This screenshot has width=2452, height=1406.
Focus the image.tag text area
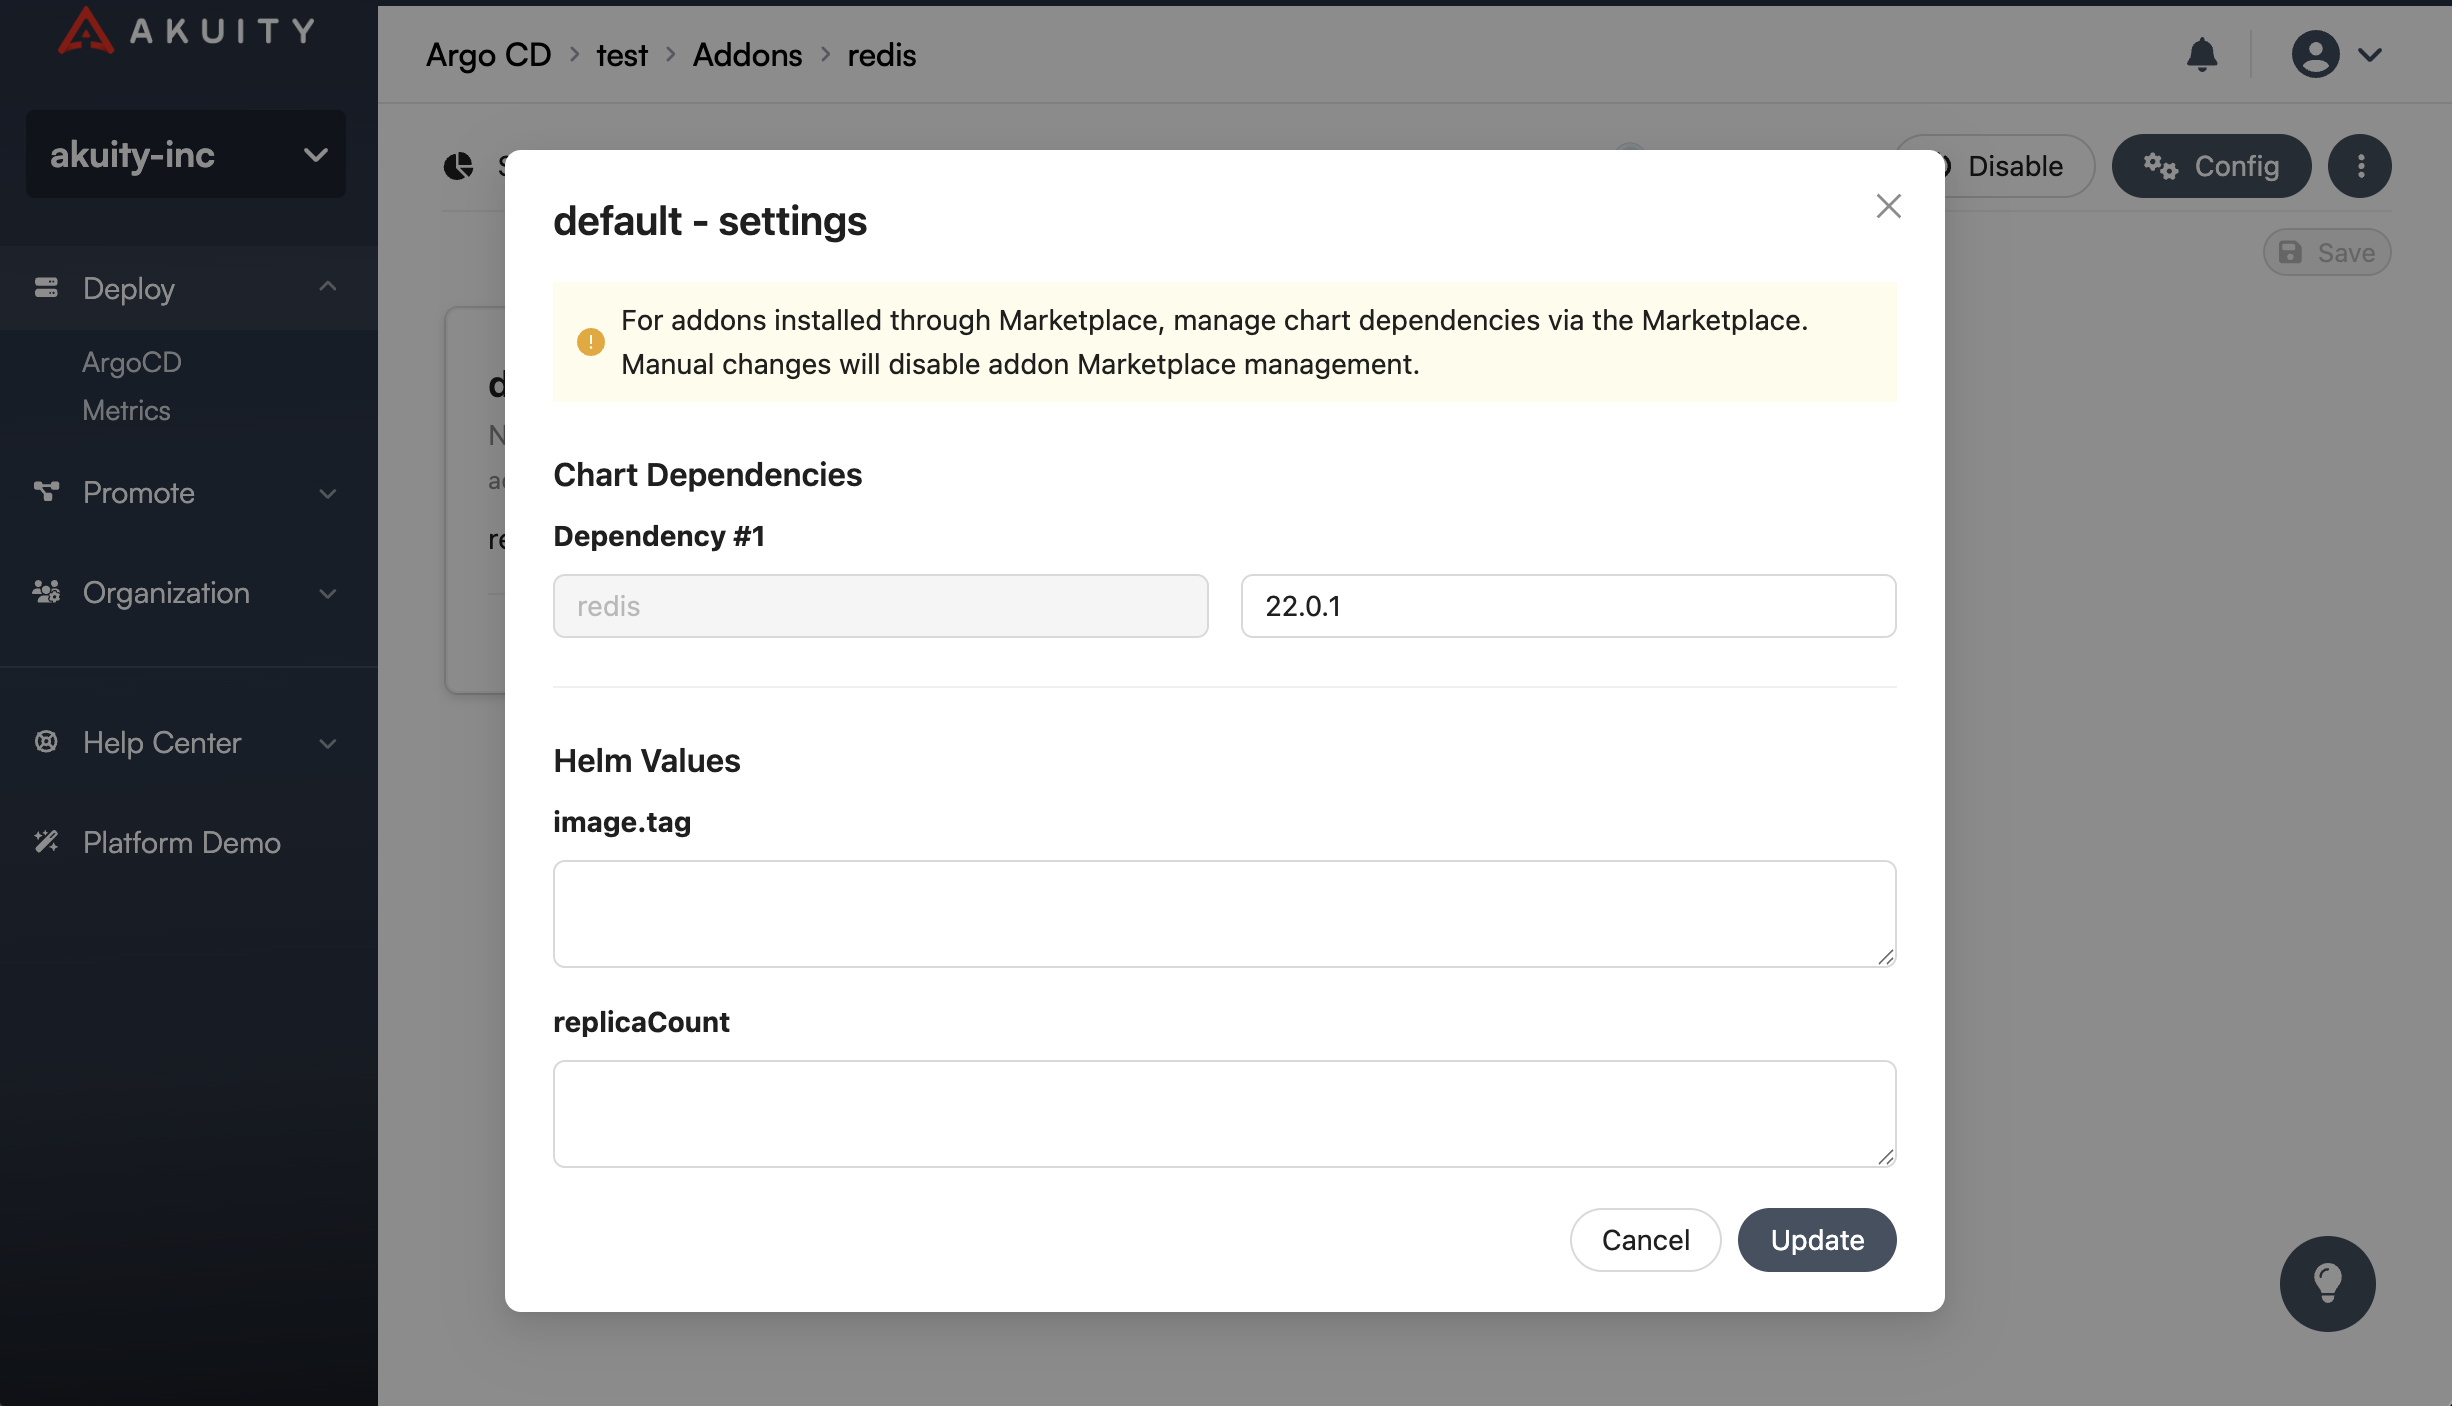coord(1224,914)
